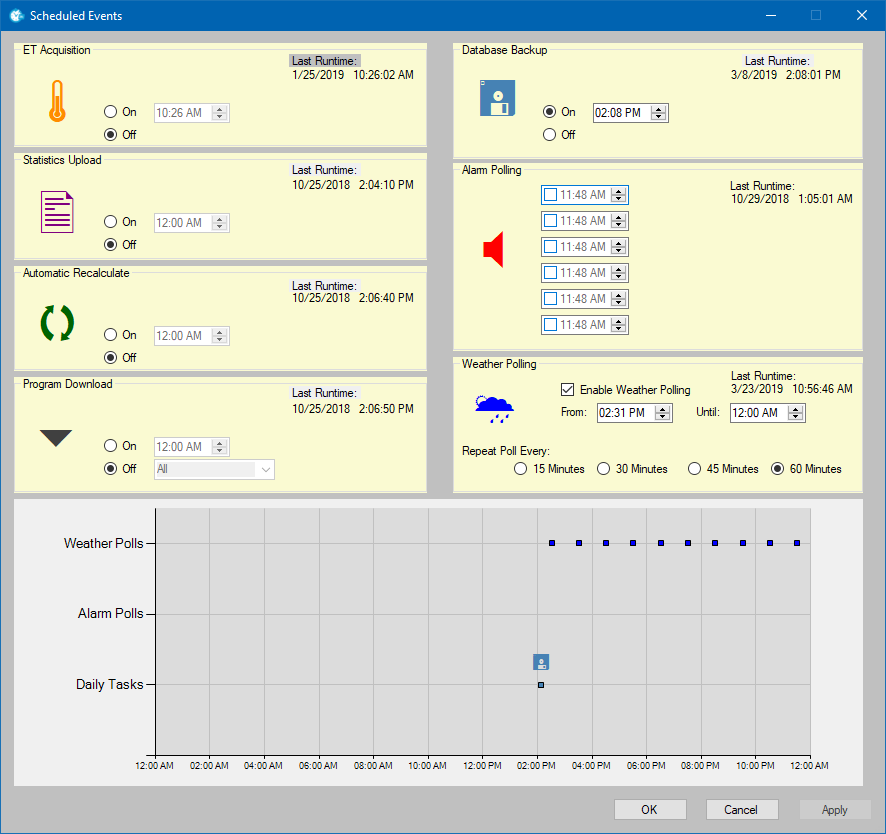Click the Cancel button
The height and width of the screenshot is (834, 886).
coord(742,810)
